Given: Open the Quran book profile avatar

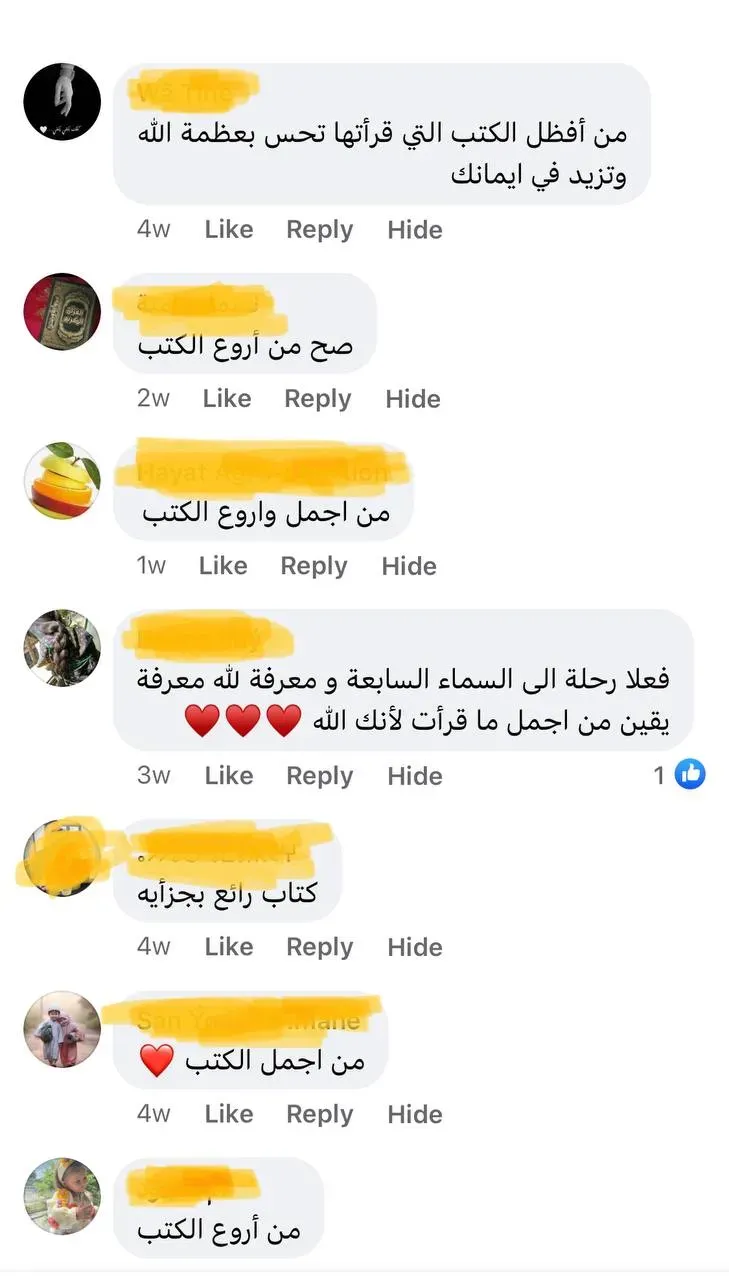Looking at the screenshot, I should pyautogui.click(x=62, y=312).
